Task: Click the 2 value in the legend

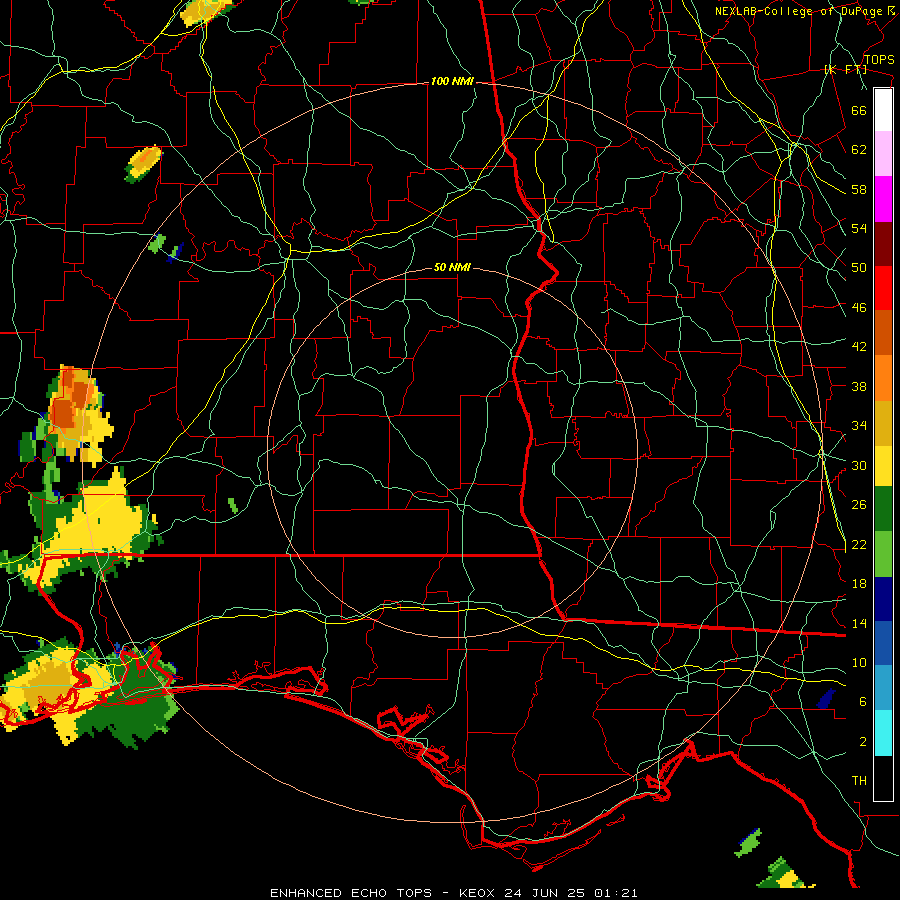Action: tap(863, 742)
